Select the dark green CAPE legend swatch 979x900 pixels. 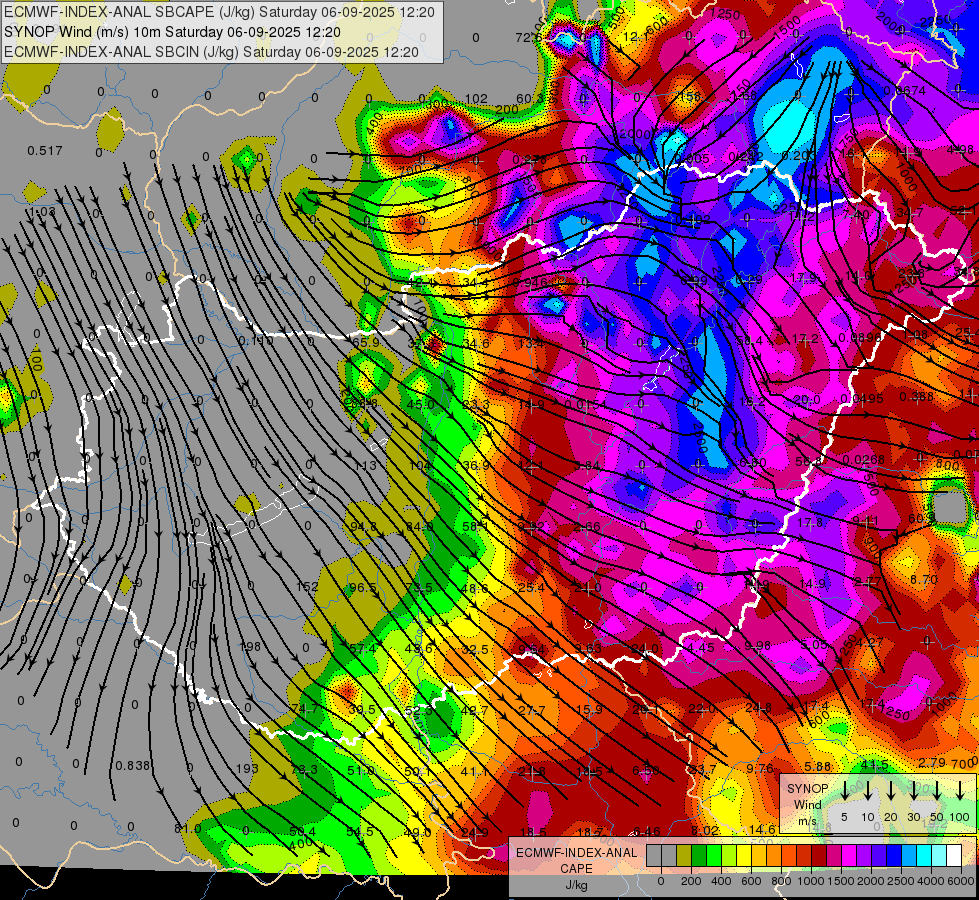[x=699, y=856]
